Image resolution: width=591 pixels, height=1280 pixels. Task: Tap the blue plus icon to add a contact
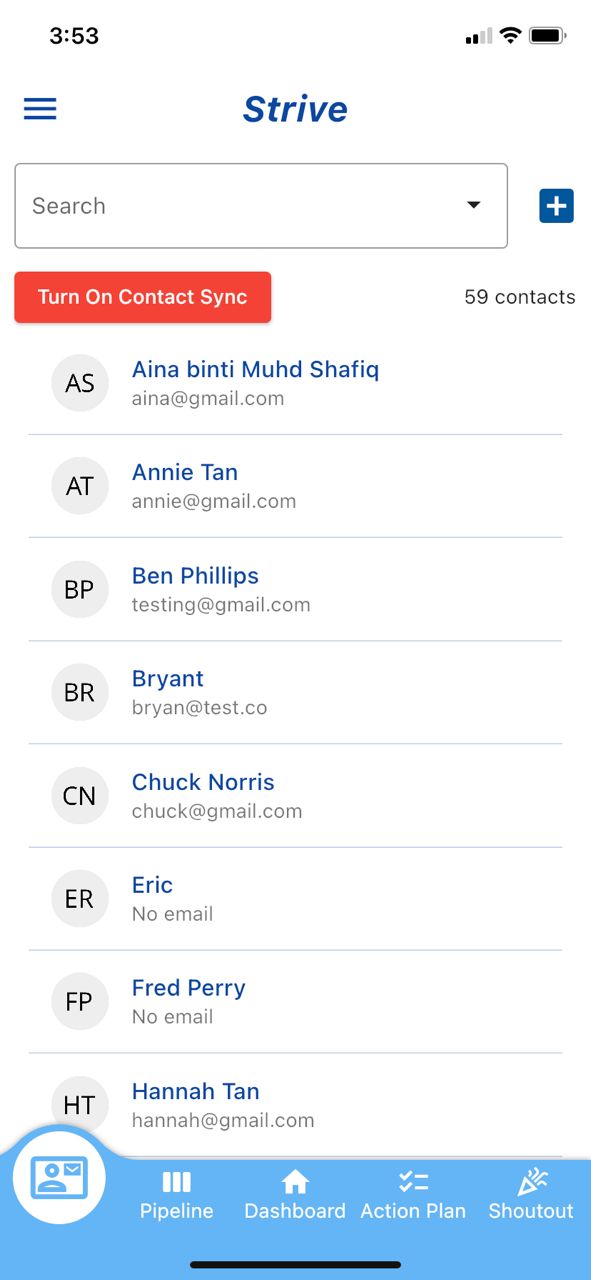556,205
